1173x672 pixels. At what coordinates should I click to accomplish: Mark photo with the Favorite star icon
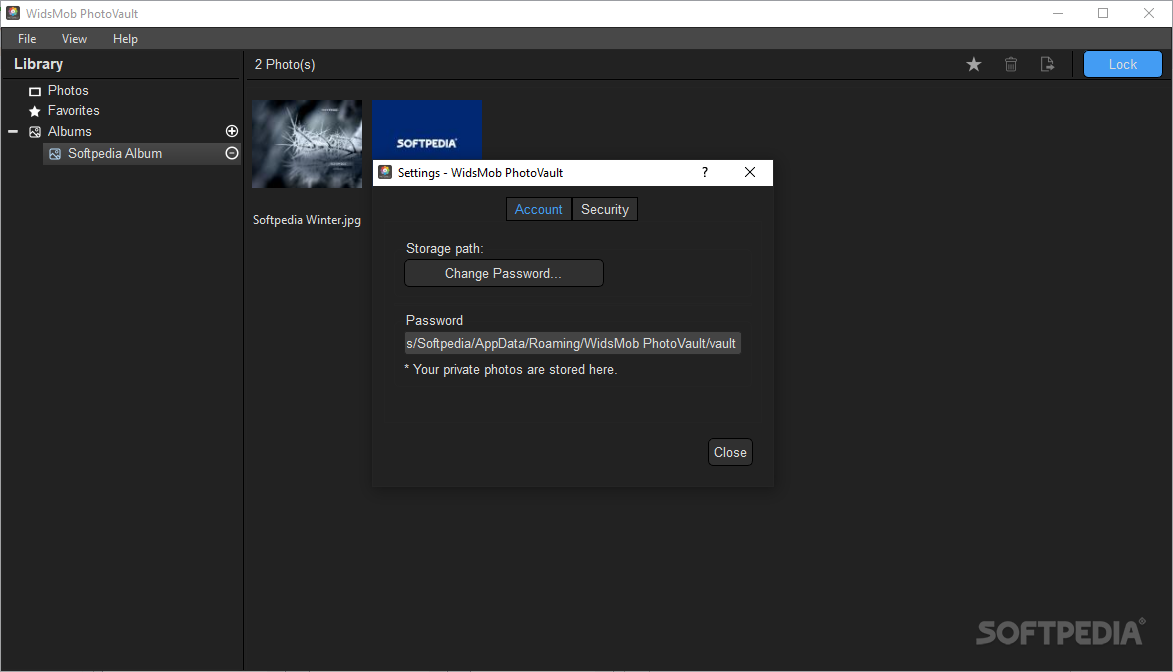click(973, 64)
